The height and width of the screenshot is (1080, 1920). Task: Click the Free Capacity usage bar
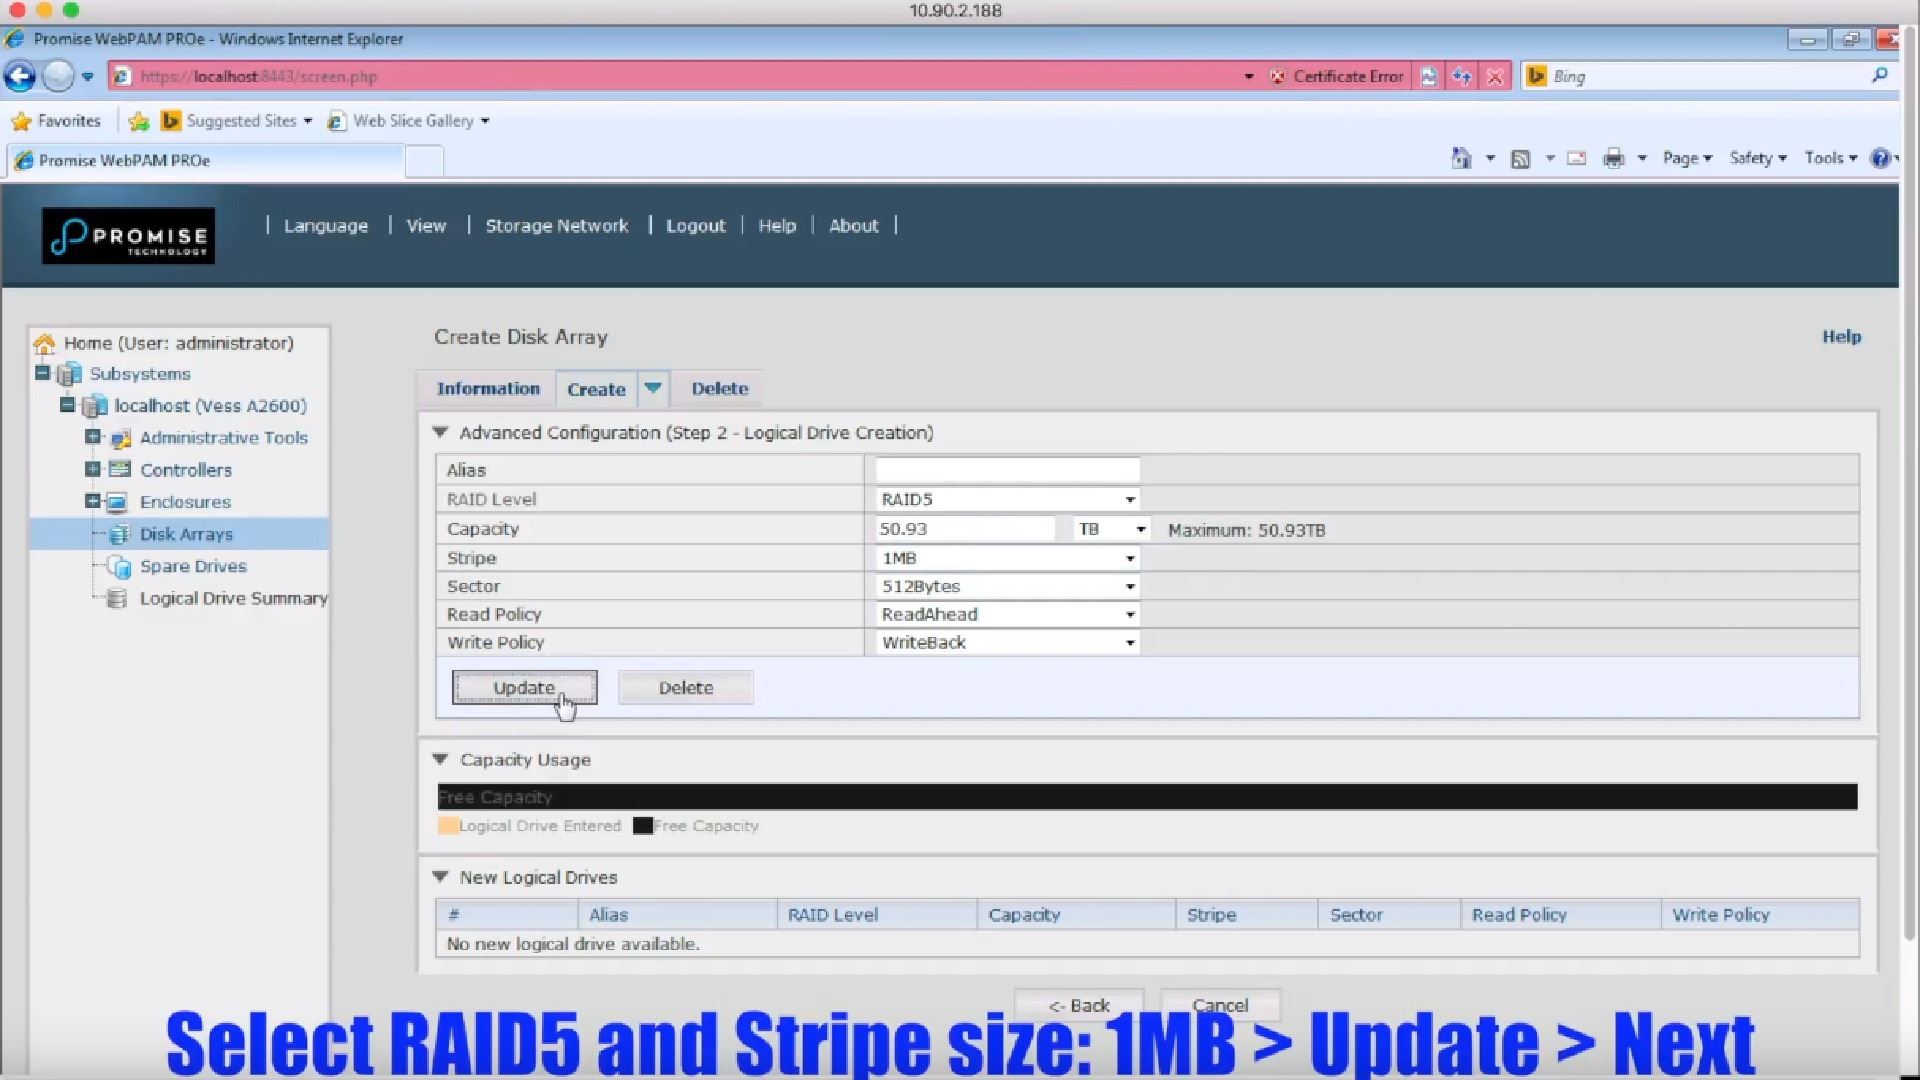pyautogui.click(x=1147, y=797)
